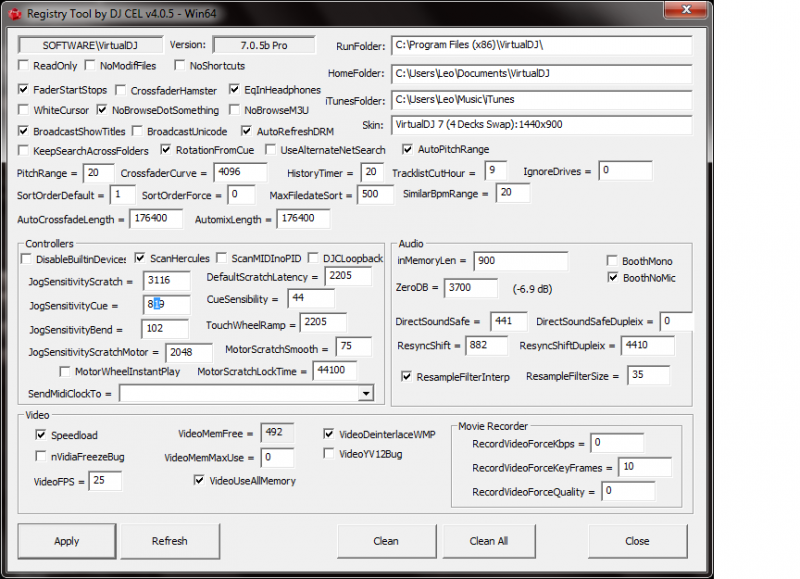The height and width of the screenshot is (579, 800).
Task: Check the NoBrowseM3U box
Action: click(234, 110)
